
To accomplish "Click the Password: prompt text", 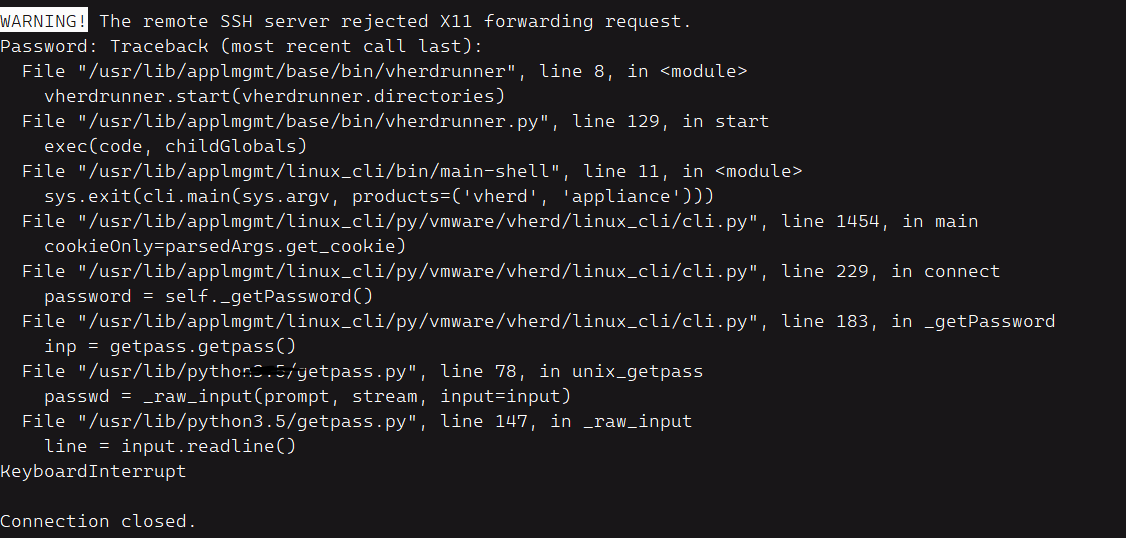I will pyautogui.click(x=49, y=46).
